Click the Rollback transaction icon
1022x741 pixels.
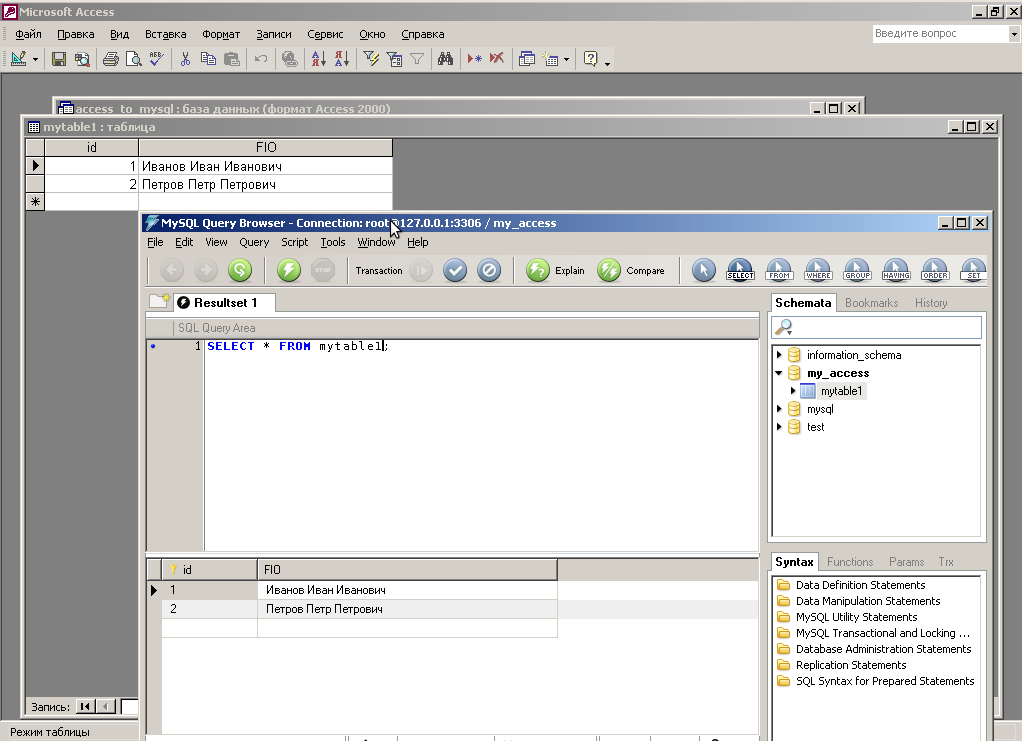[x=489, y=270]
